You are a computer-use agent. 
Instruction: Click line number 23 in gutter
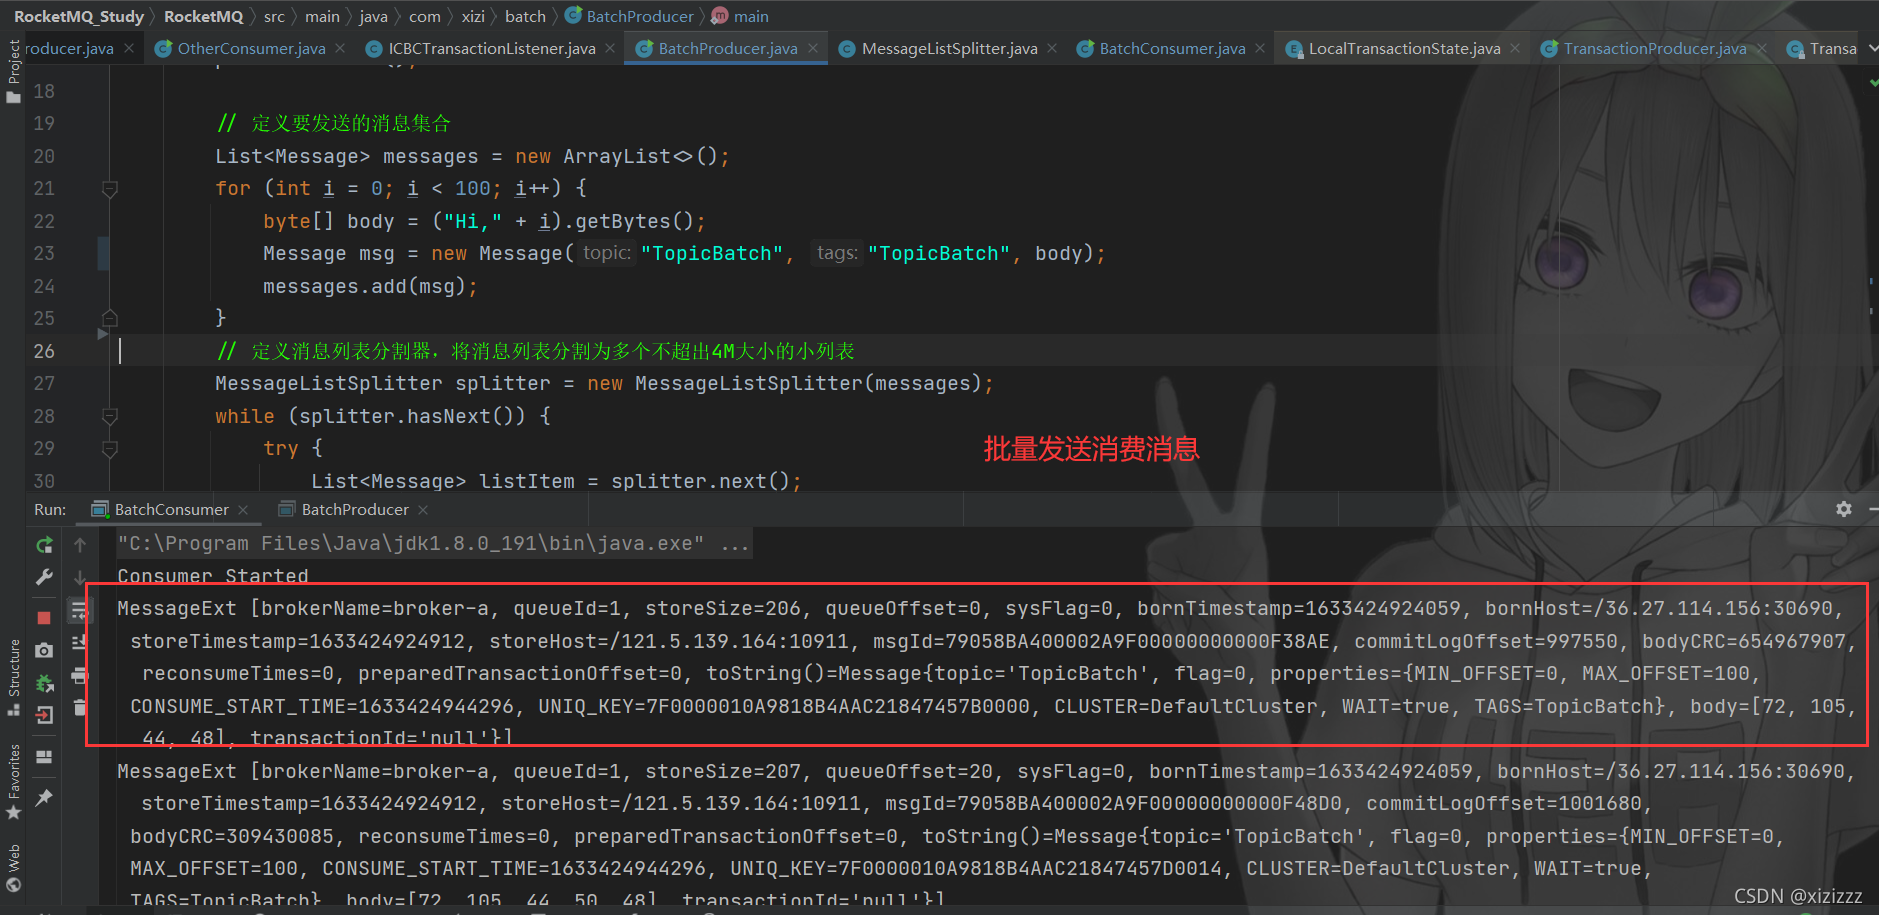pos(44,253)
